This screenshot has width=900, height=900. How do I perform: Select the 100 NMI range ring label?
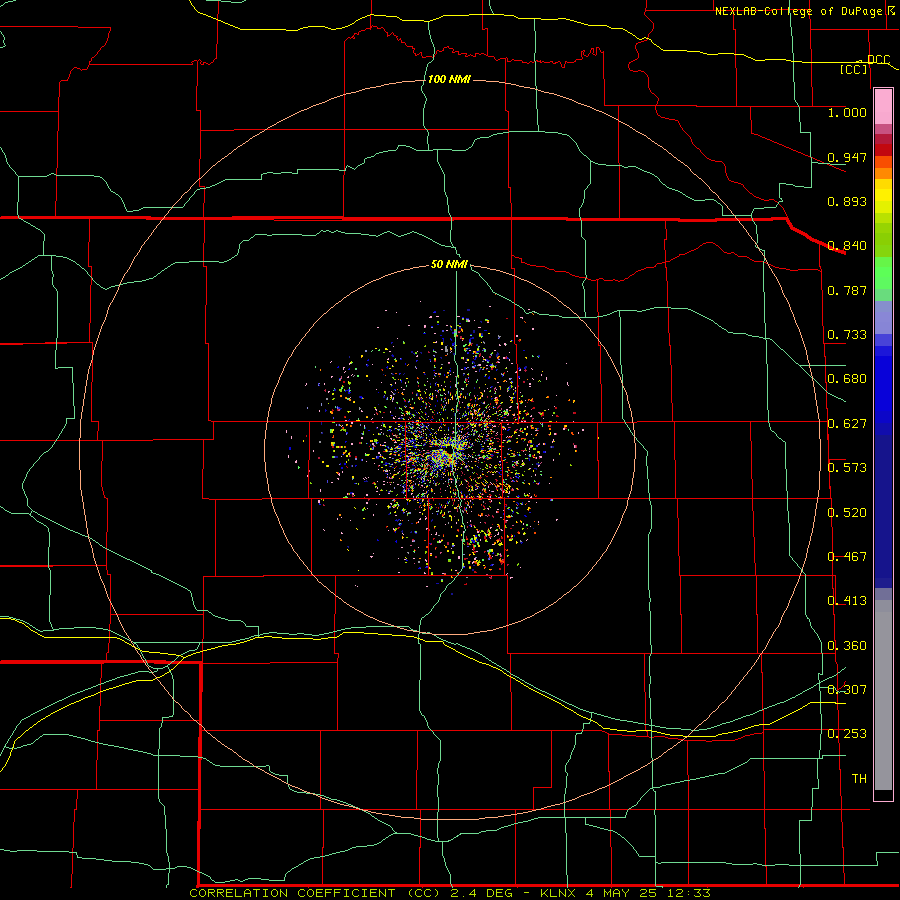click(449, 79)
